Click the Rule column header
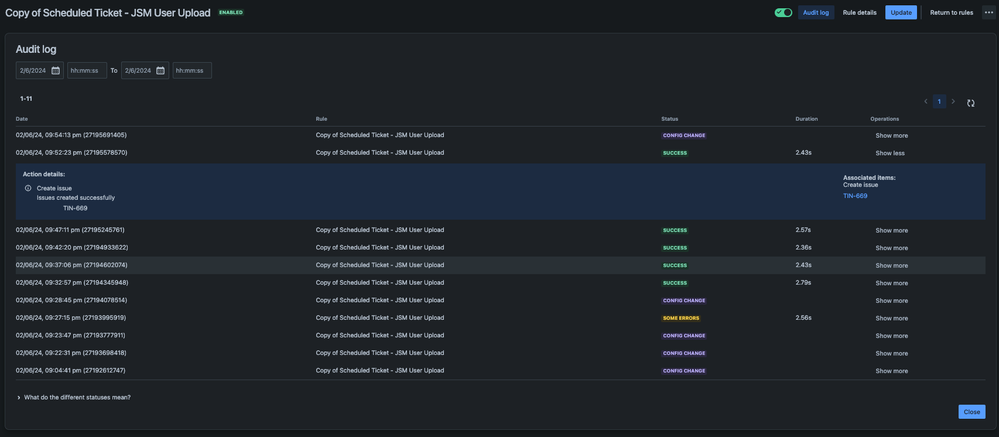Screen dimensions: 999x437 pos(322,118)
